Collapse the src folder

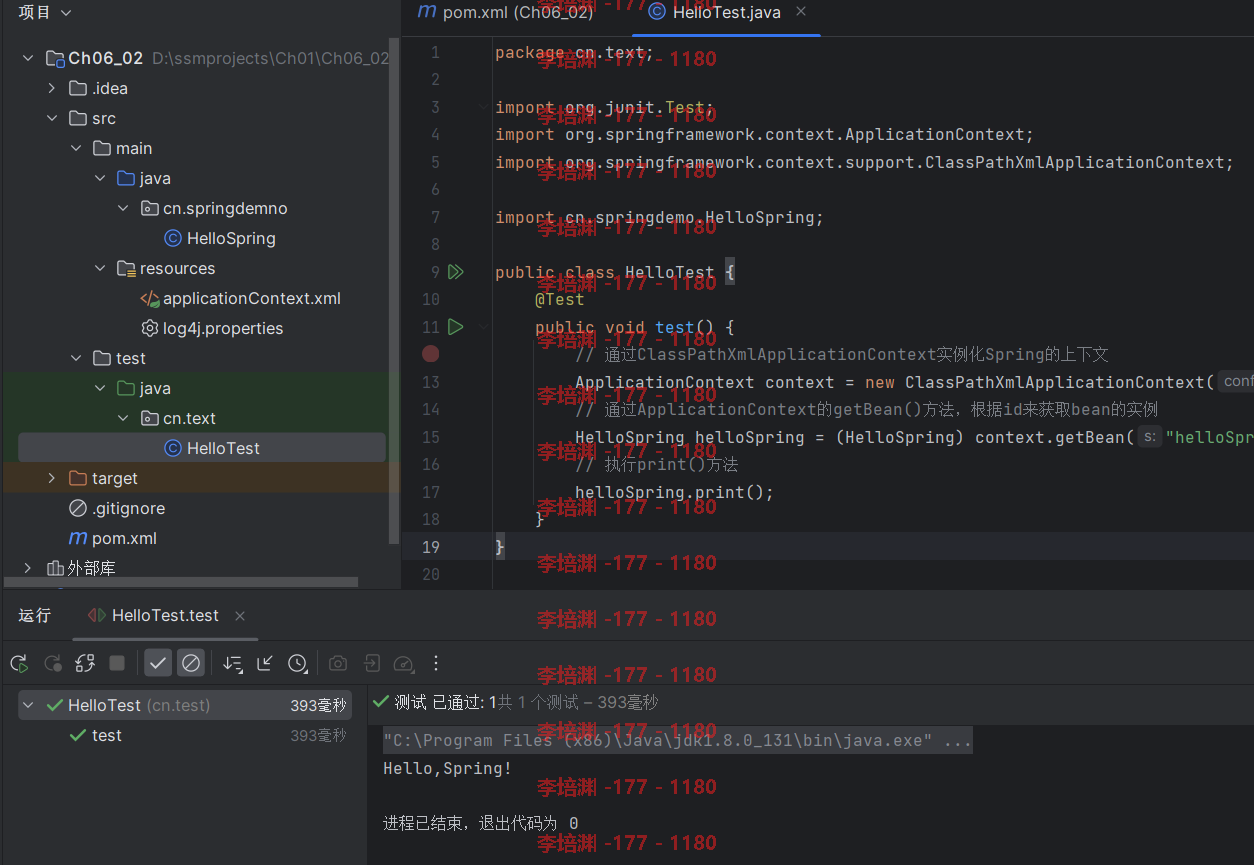coord(52,118)
